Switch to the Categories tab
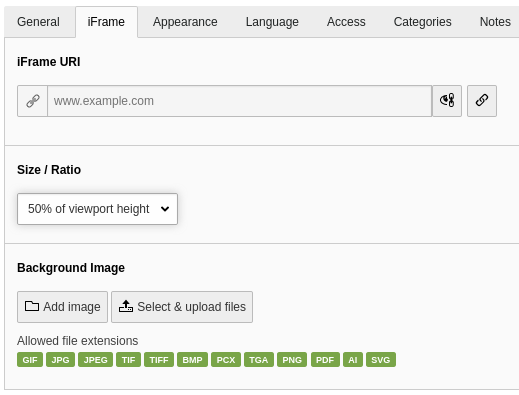 tap(422, 22)
